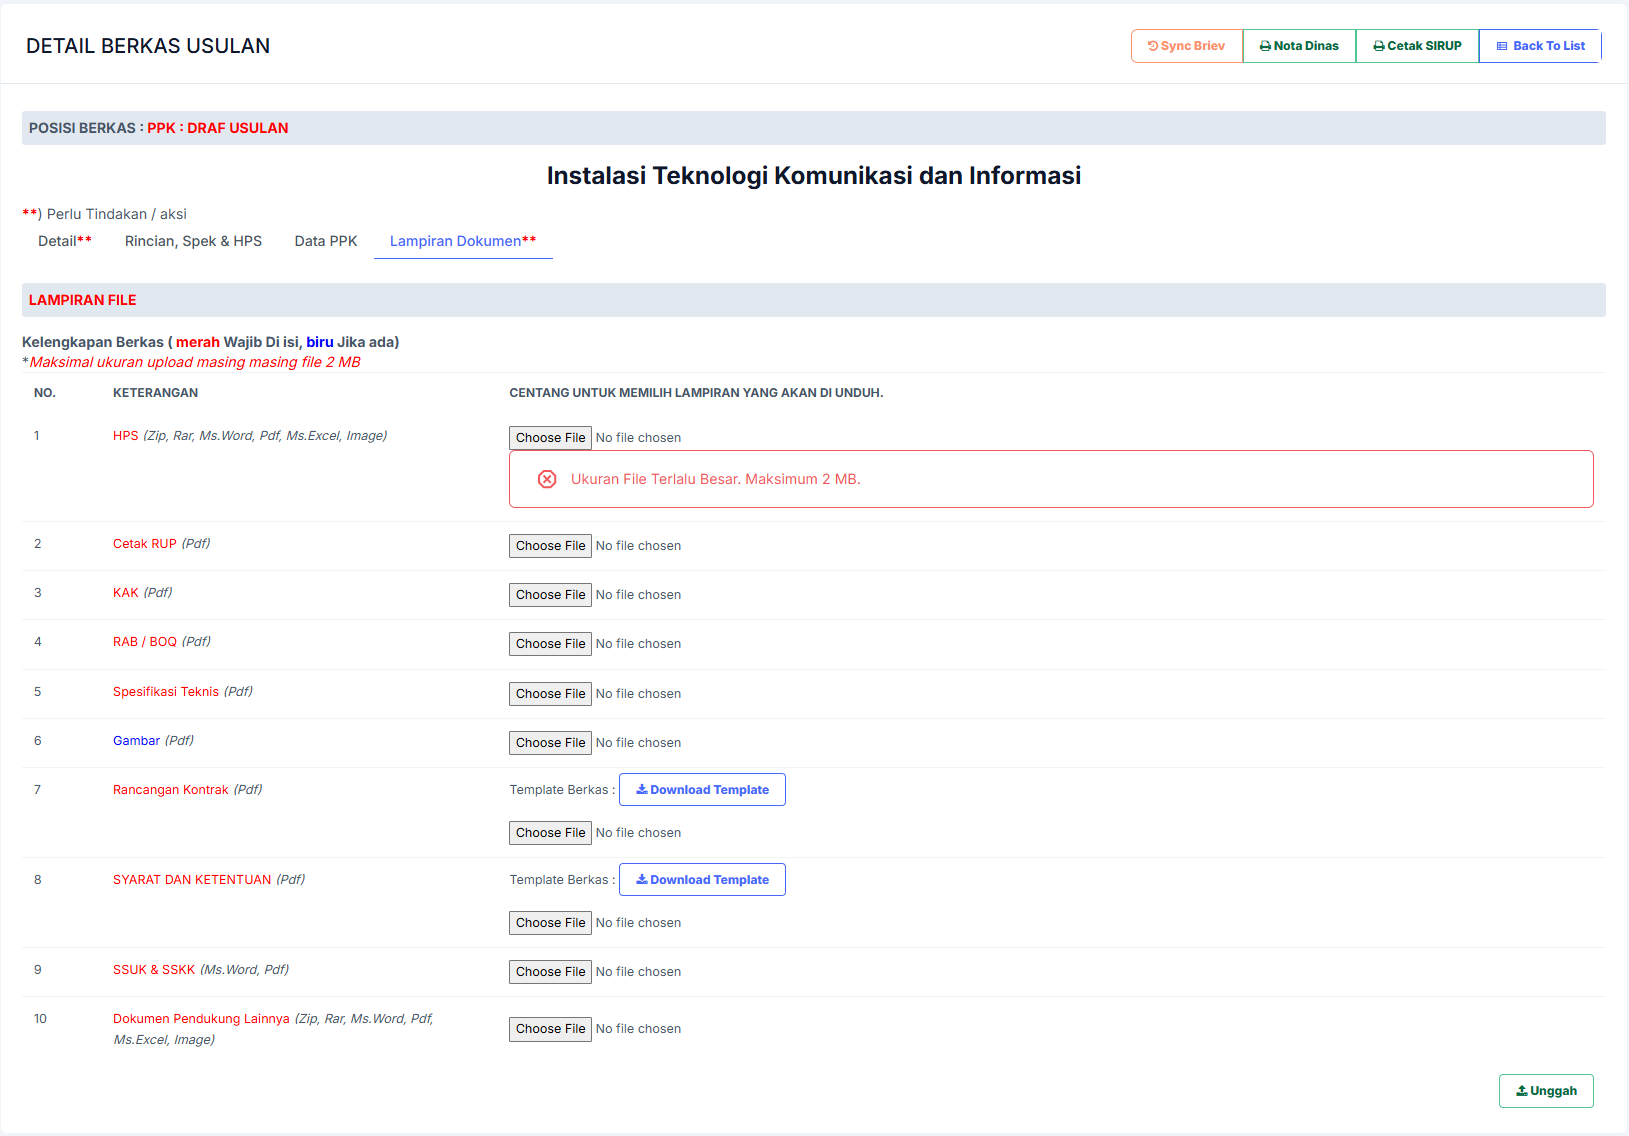Screen dimensions: 1629x1136
Task: Switch to Rincian, Spek & HPS tab
Action: coord(193,241)
